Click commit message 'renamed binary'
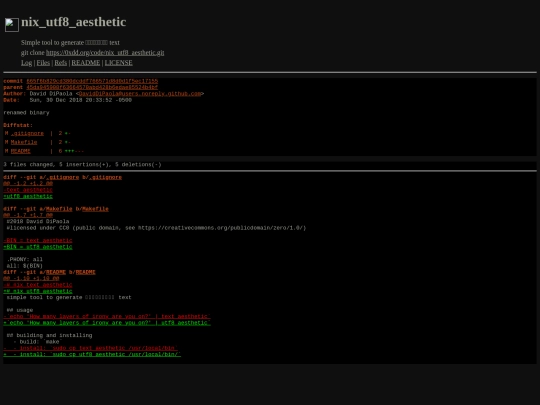The width and height of the screenshot is (540, 405). [x=26, y=113]
